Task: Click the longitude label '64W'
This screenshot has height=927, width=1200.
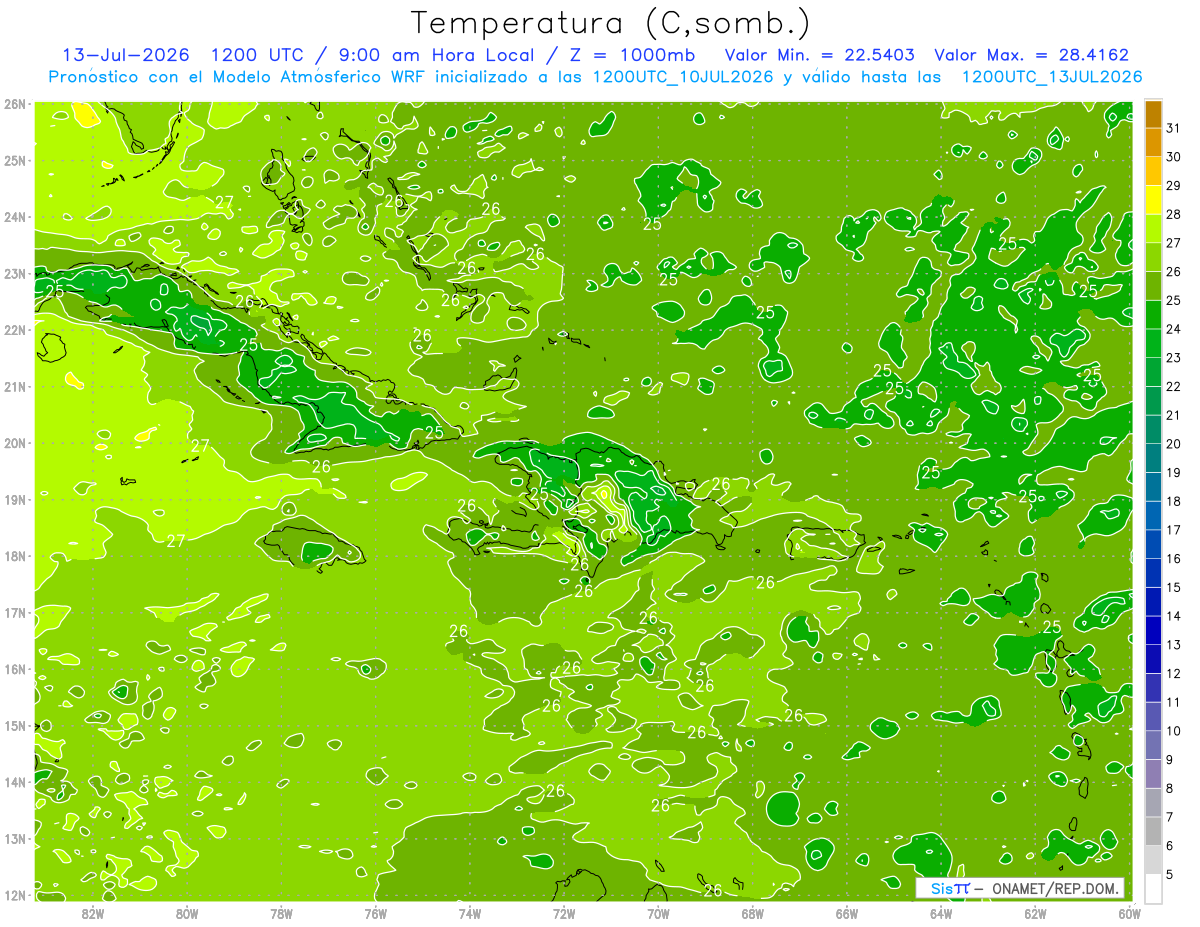Action: [941, 913]
